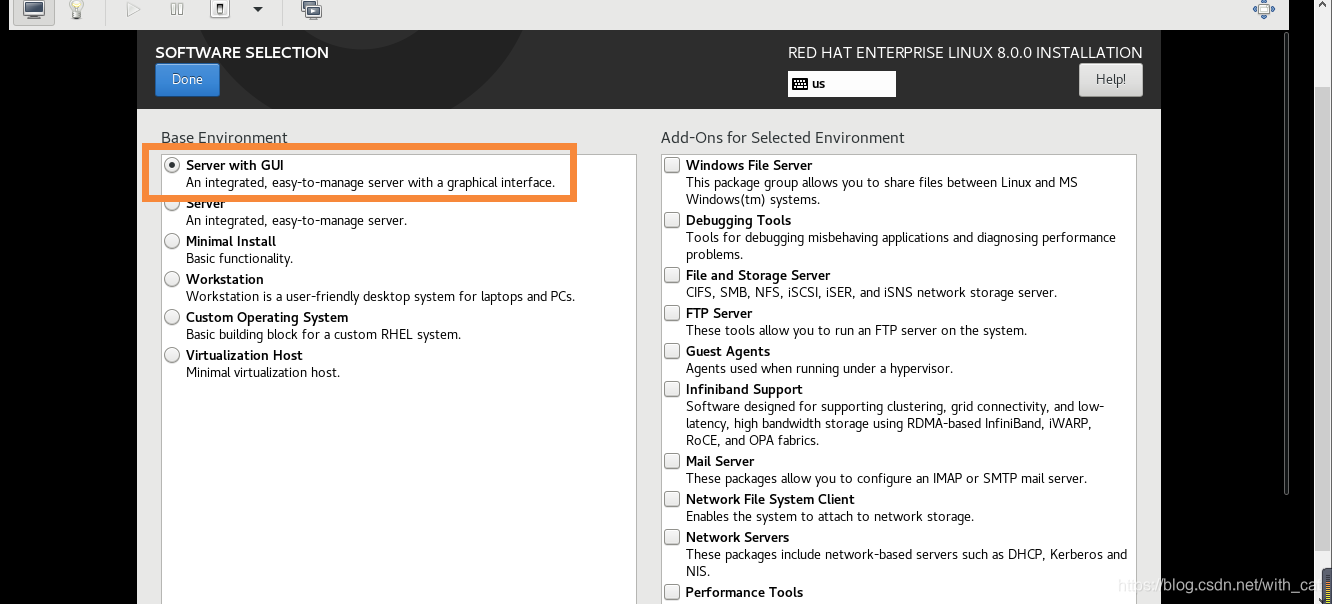Click the 'Base Environment' heading
This screenshot has height=604, width=1332.
coord(224,138)
